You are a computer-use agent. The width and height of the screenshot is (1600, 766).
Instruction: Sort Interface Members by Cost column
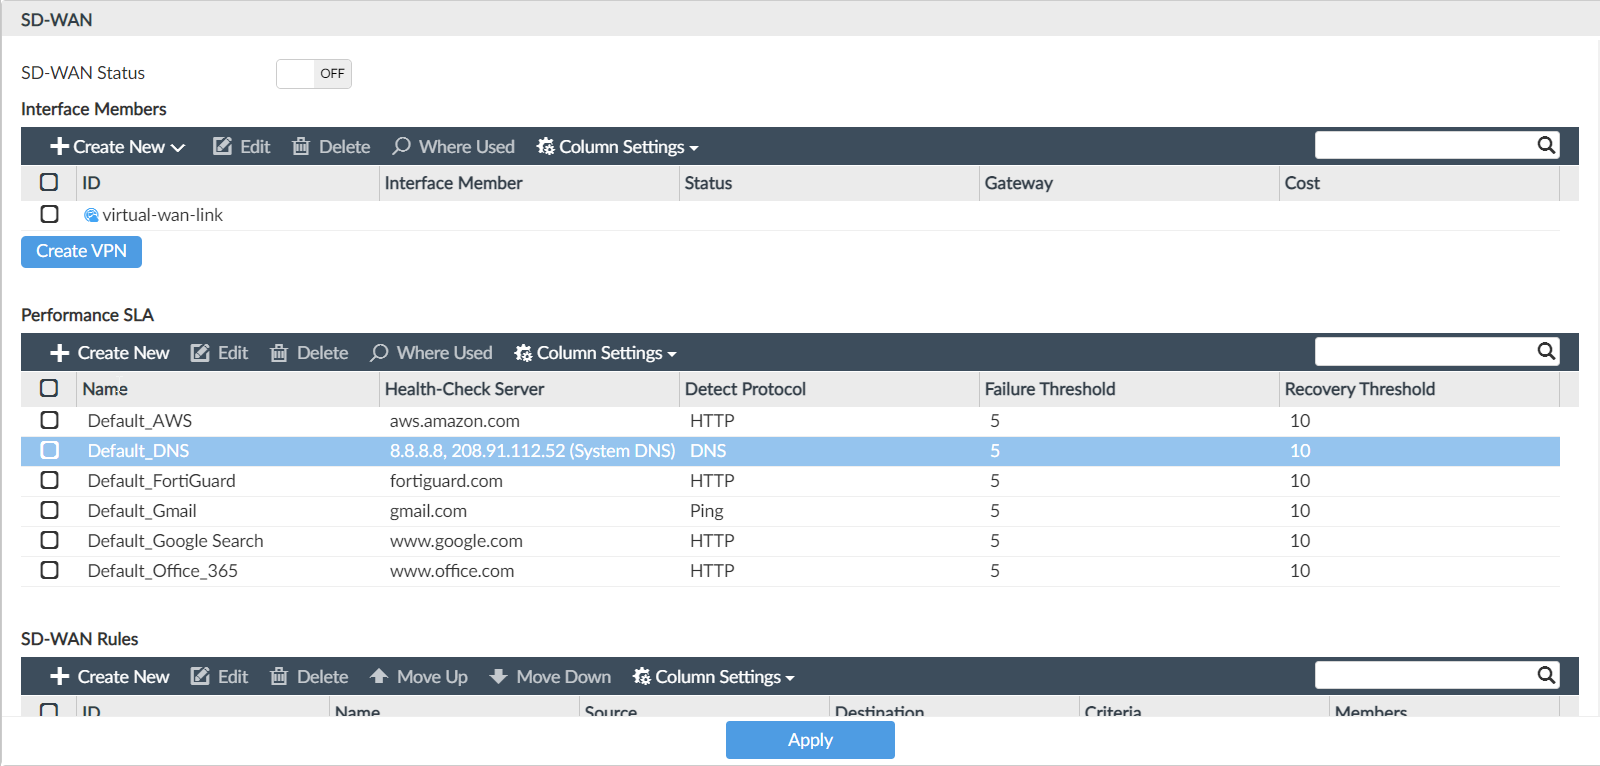pyautogui.click(x=1302, y=183)
